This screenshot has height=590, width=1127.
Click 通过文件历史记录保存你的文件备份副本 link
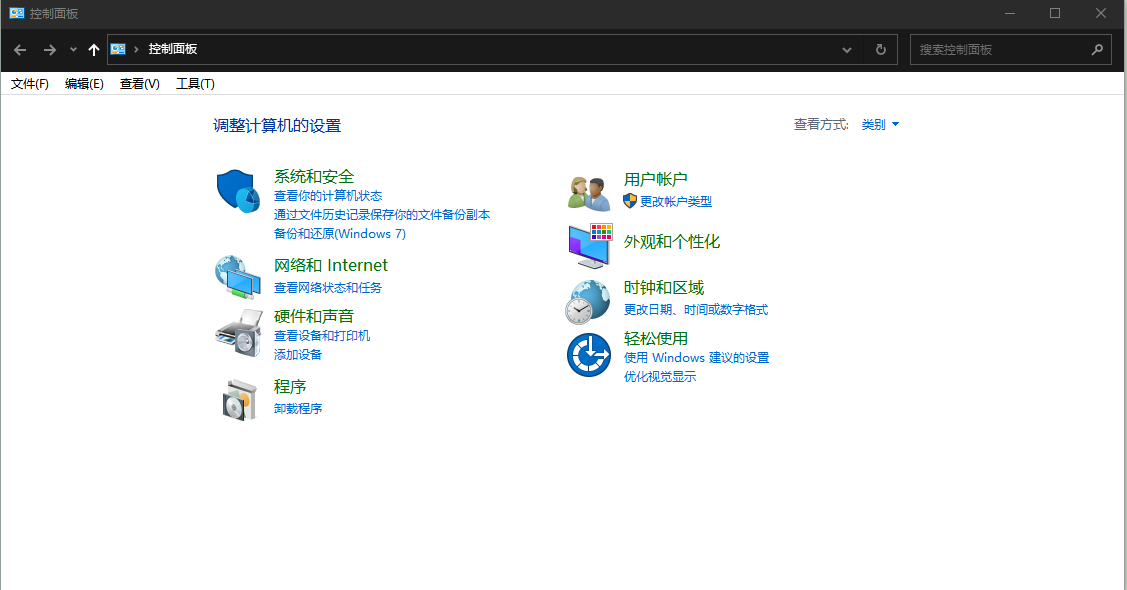point(382,214)
